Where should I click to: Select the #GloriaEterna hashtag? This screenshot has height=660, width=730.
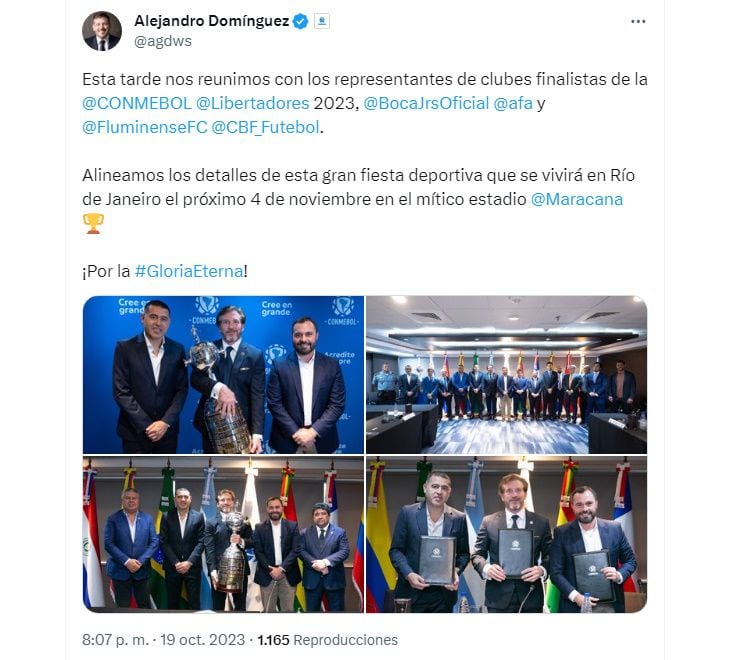[x=189, y=271]
